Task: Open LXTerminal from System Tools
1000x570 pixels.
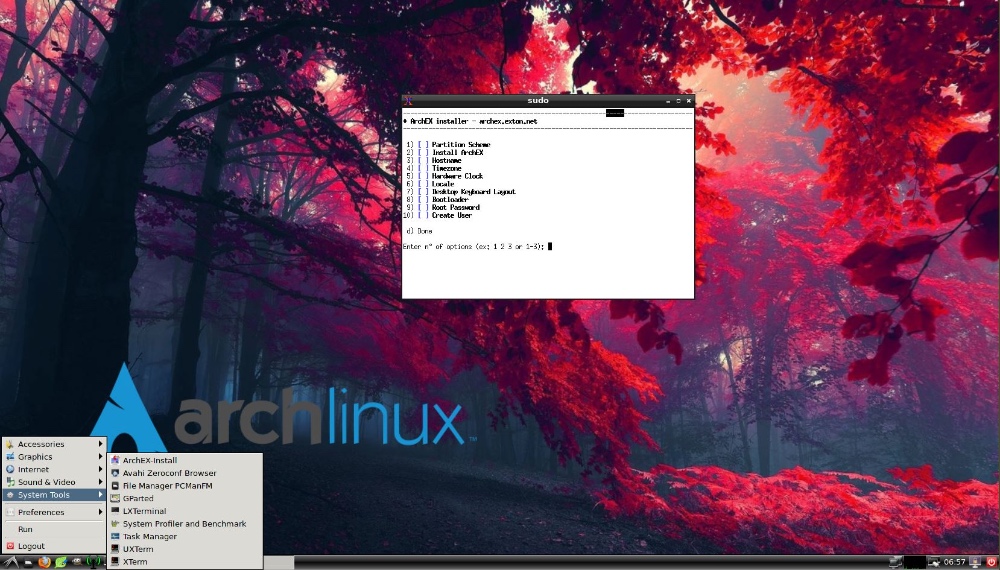Action: click(x=144, y=511)
